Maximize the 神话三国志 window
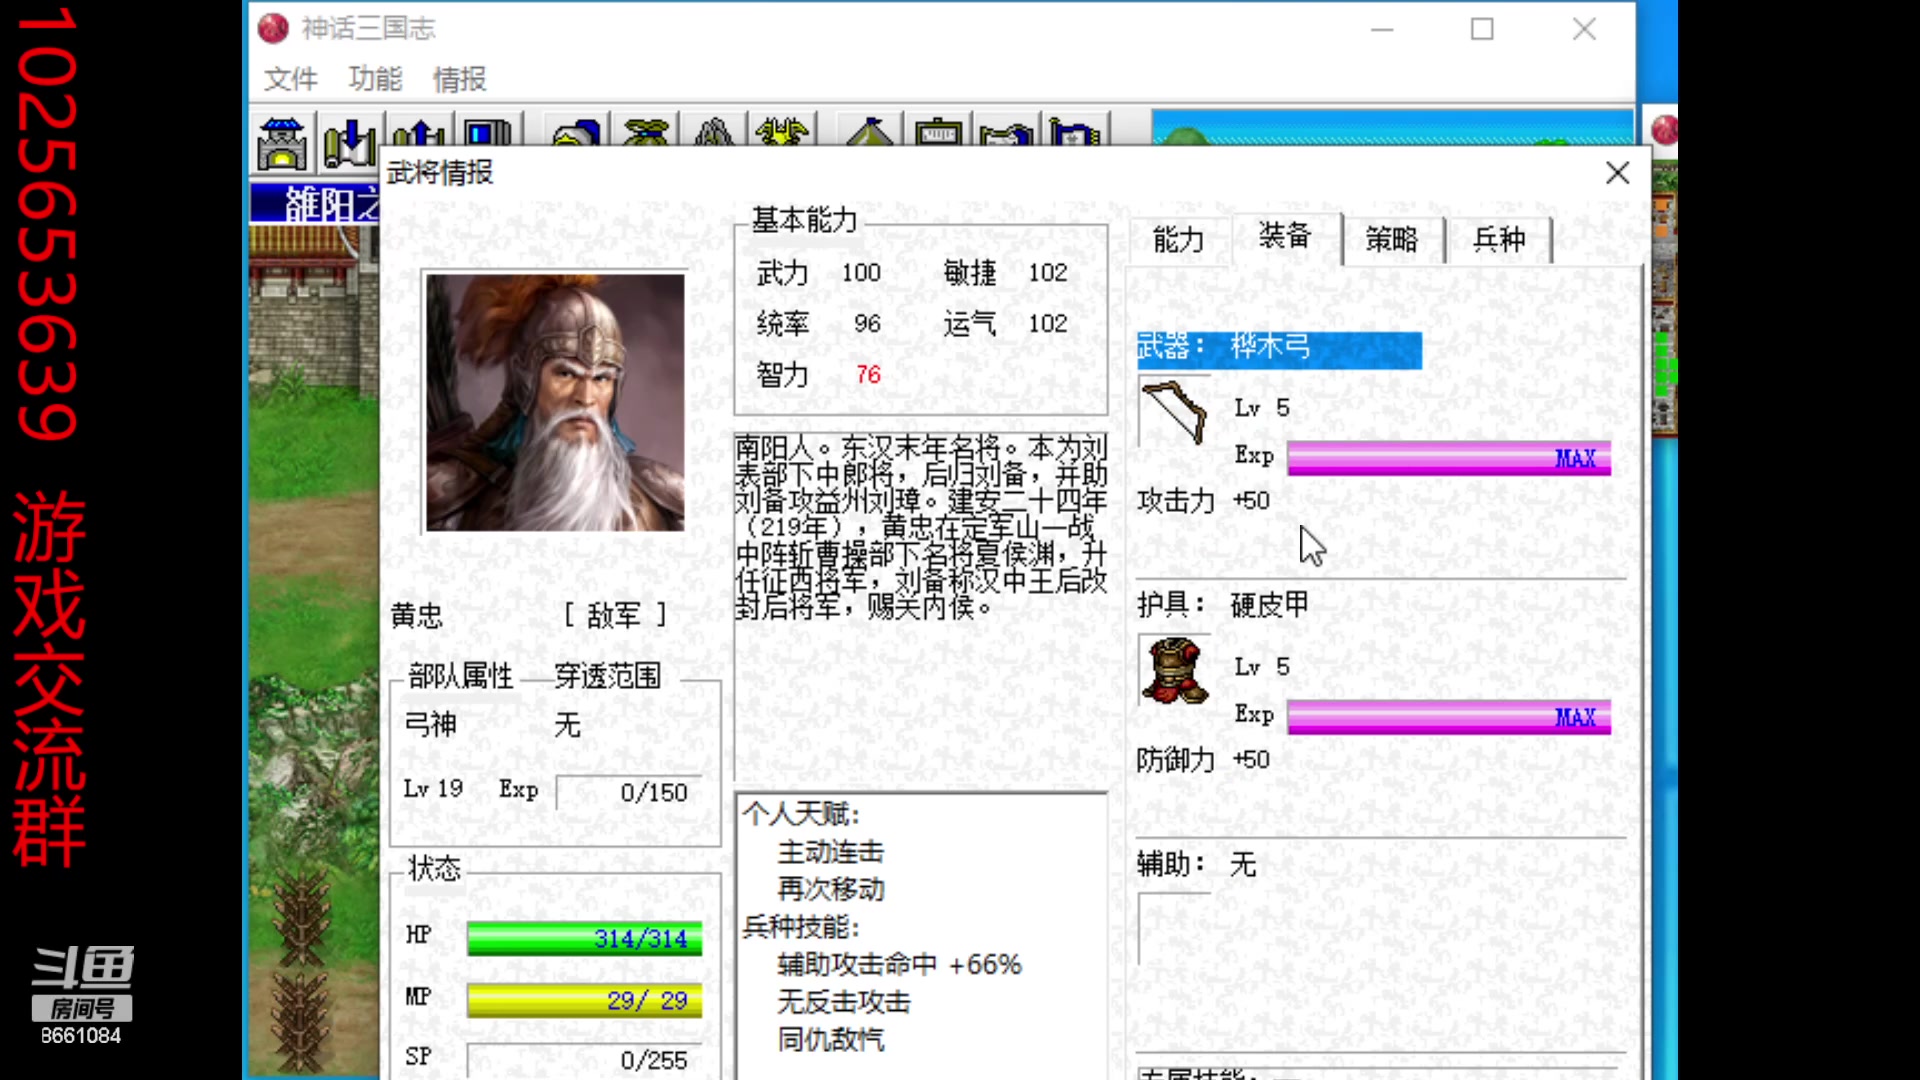This screenshot has width=1920, height=1080. coord(1482,29)
